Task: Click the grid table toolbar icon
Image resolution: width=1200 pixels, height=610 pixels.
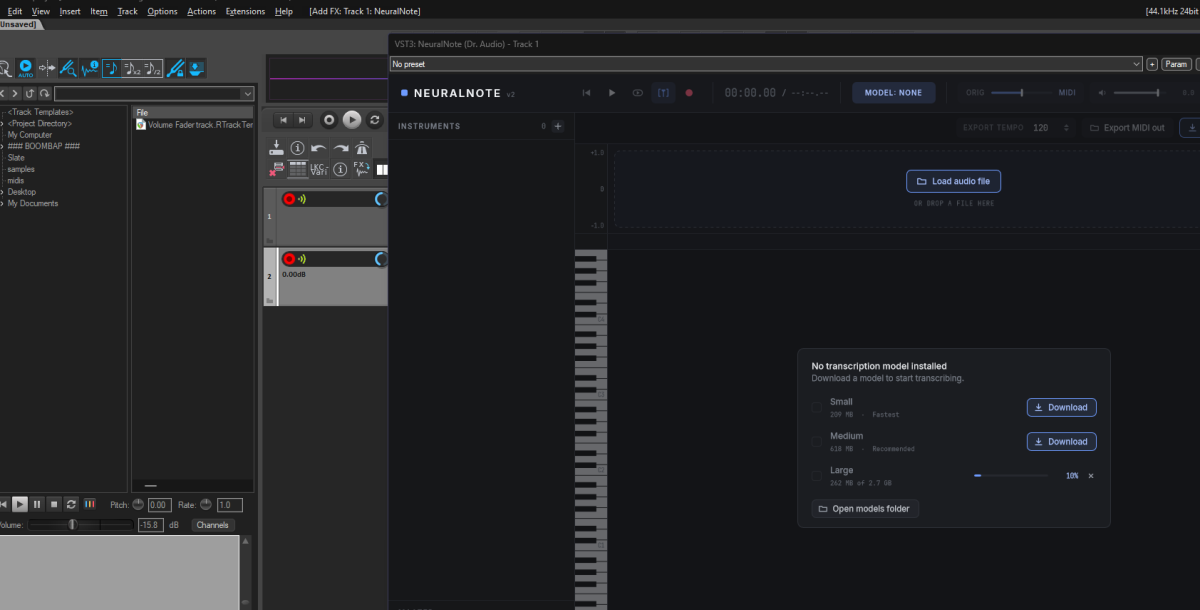Action: [x=297, y=169]
